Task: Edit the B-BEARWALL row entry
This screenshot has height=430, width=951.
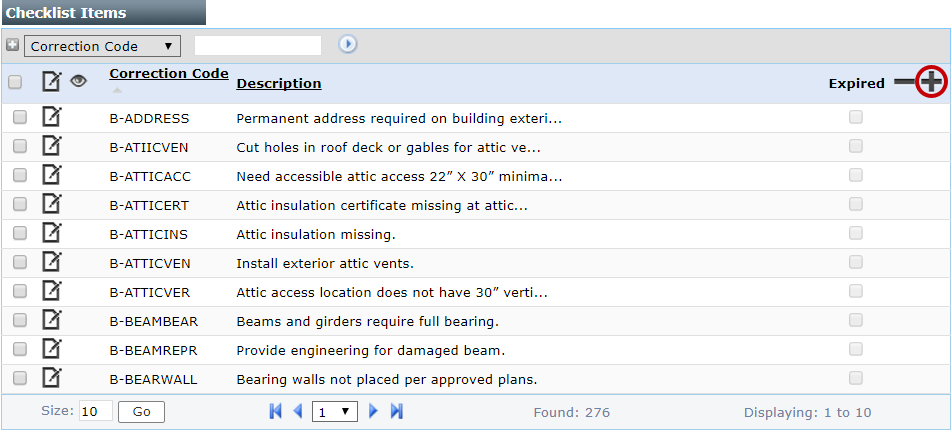Action: (51, 379)
